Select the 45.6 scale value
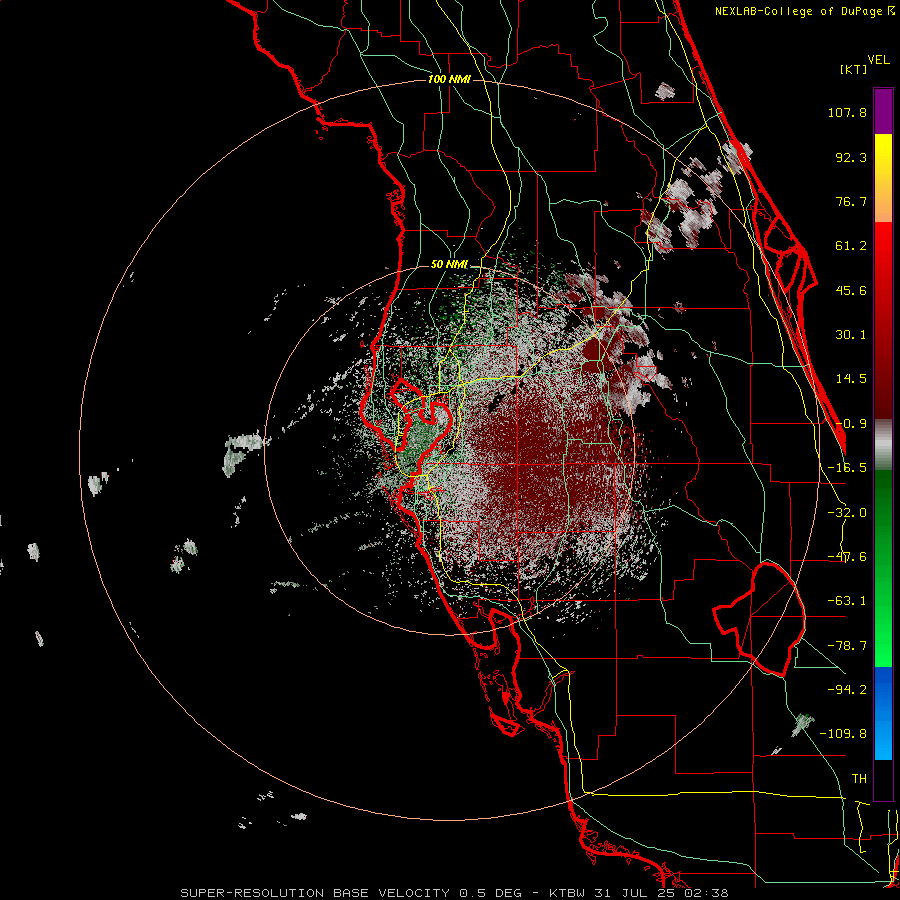900x900 pixels. [851, 290]
